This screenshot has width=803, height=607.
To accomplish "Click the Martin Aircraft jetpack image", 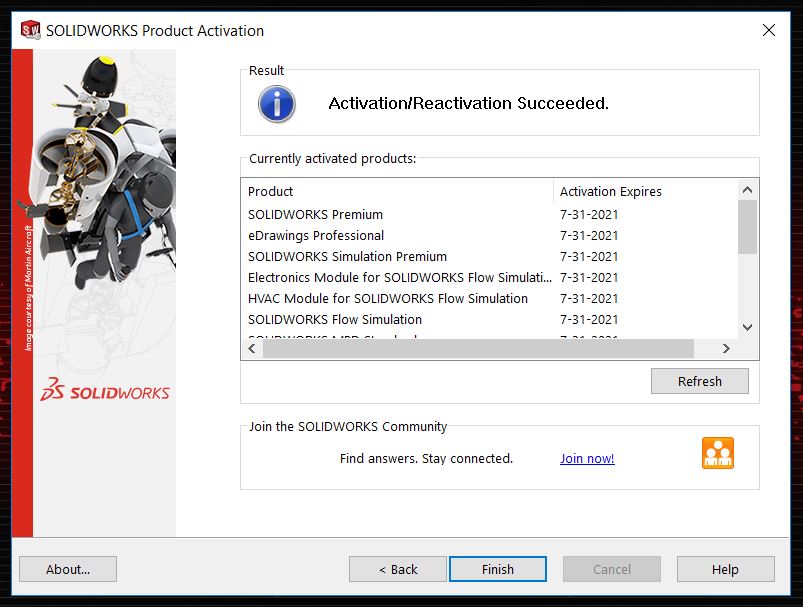I will 102,174.
